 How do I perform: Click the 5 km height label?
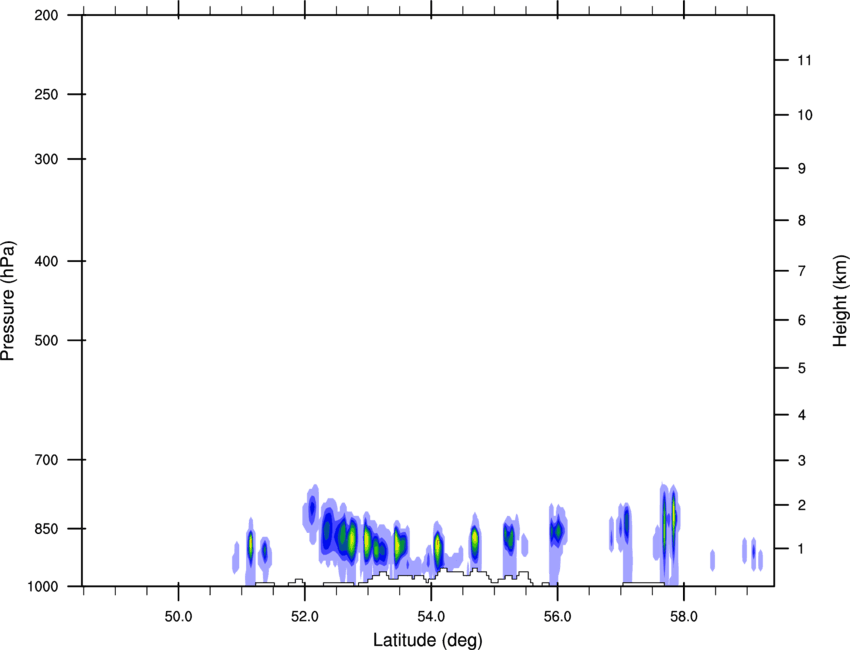(x=801, y=368)
